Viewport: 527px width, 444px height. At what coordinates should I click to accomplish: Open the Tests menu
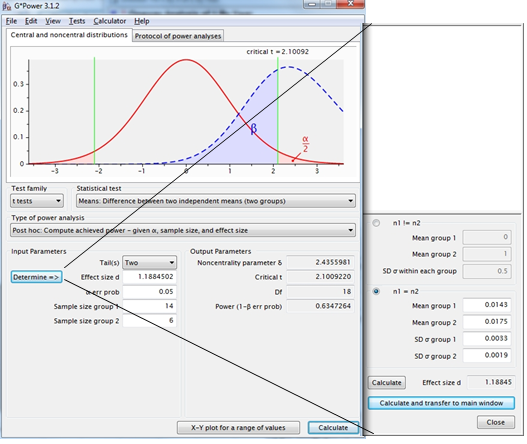click(77, 21)
